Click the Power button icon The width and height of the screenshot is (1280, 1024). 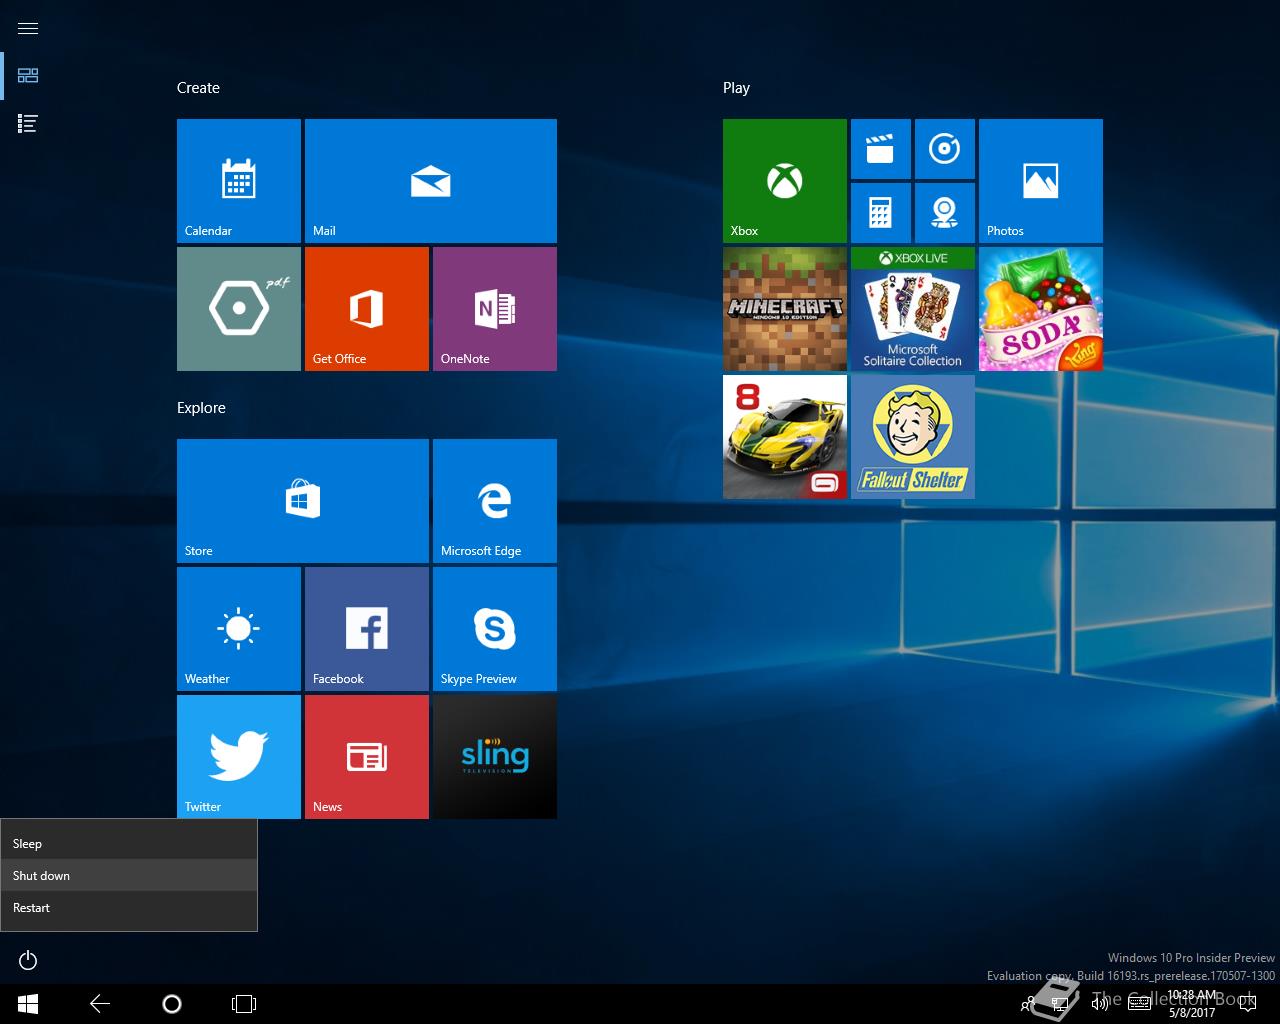[28, 960]
